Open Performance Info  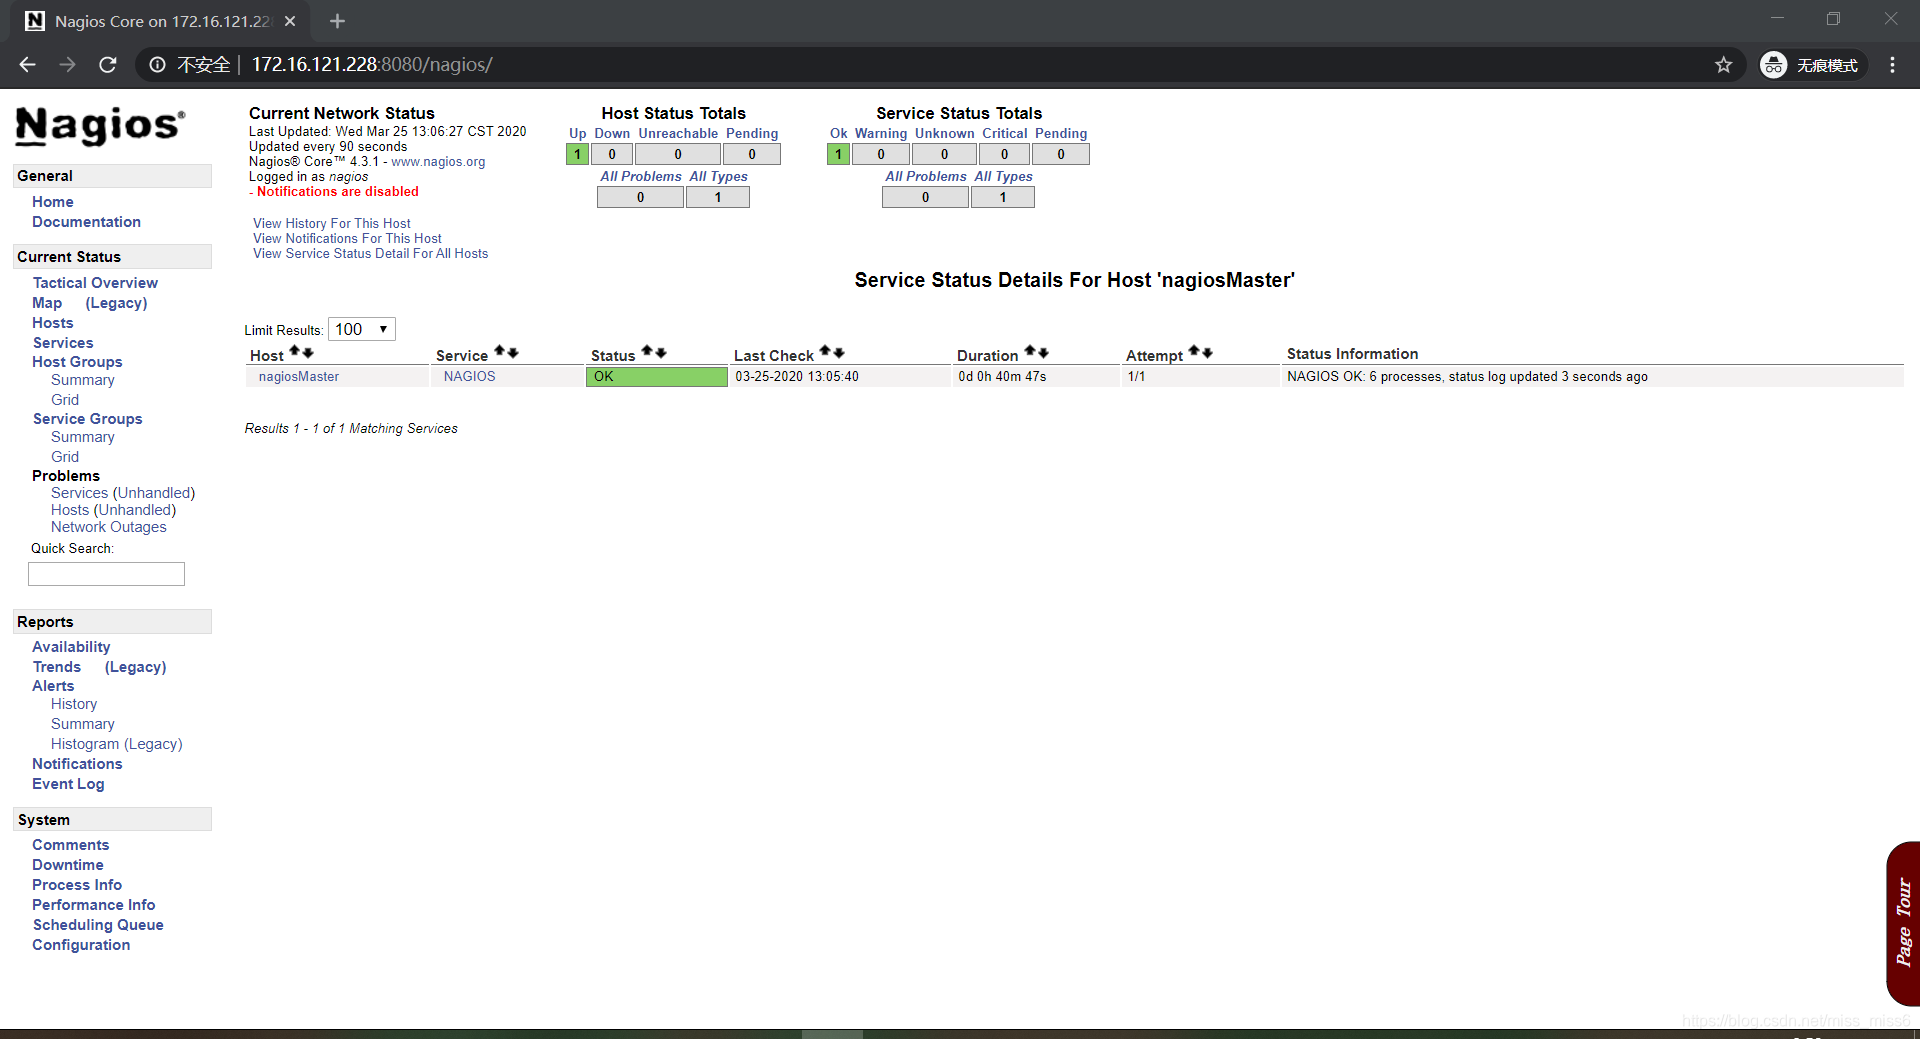(94, 905)
